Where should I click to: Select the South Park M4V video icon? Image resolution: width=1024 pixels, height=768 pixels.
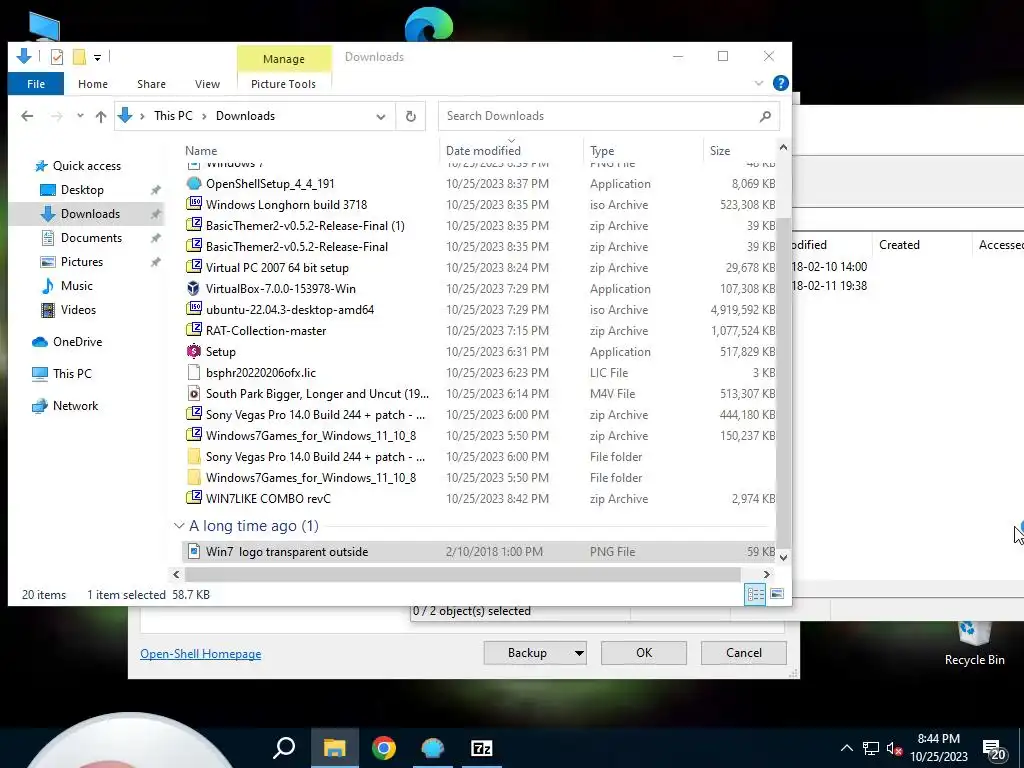194,393
